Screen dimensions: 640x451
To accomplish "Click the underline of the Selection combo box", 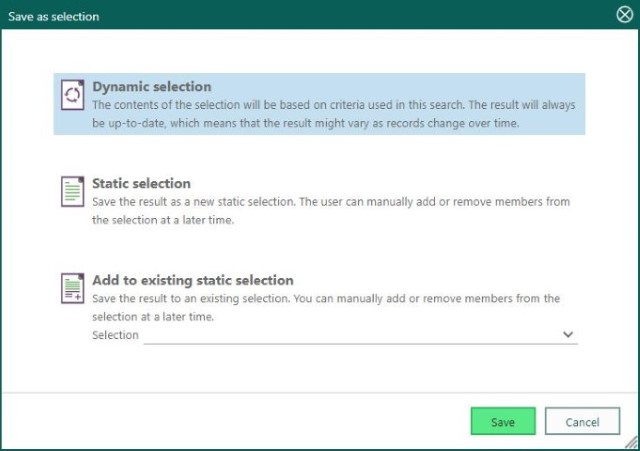I will [x=360, y=344].
